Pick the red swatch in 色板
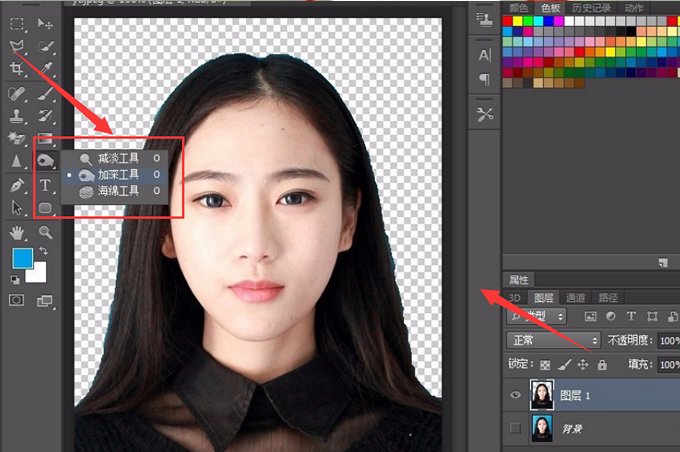Viewport: 680px width, 452px height. 507,21
